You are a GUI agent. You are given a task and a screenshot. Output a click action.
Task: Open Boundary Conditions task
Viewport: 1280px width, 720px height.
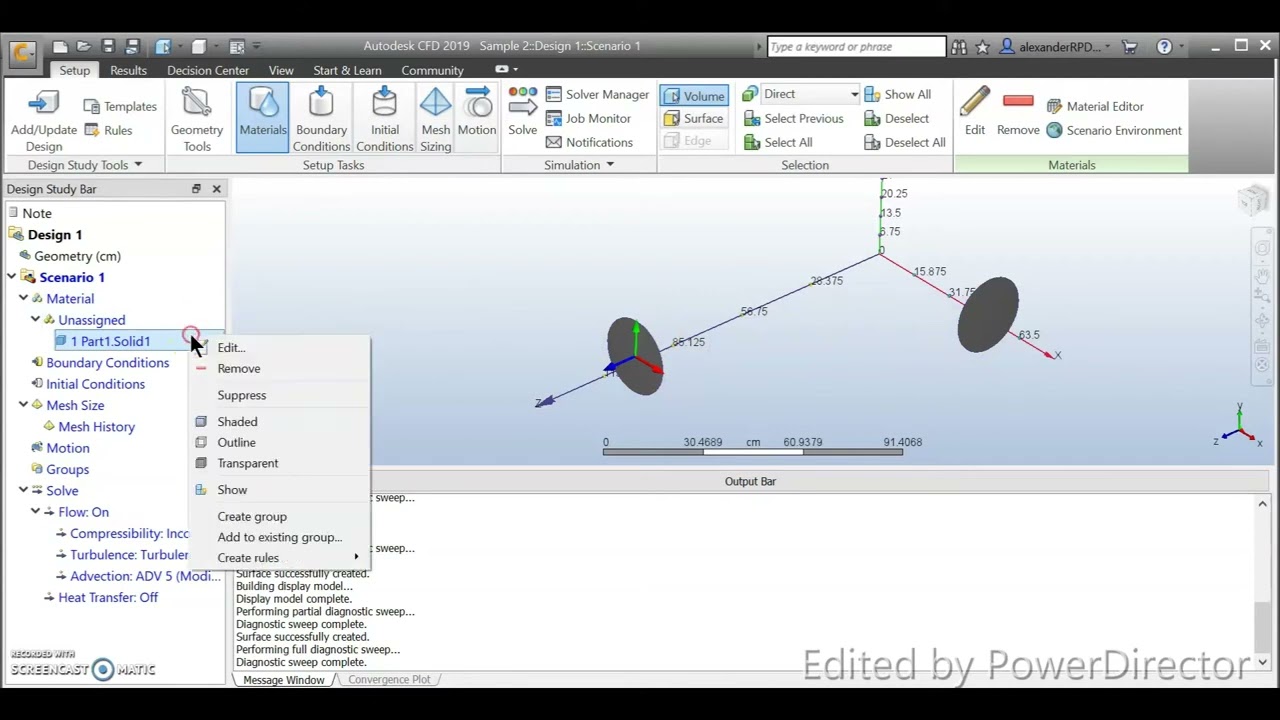[321, 120]
